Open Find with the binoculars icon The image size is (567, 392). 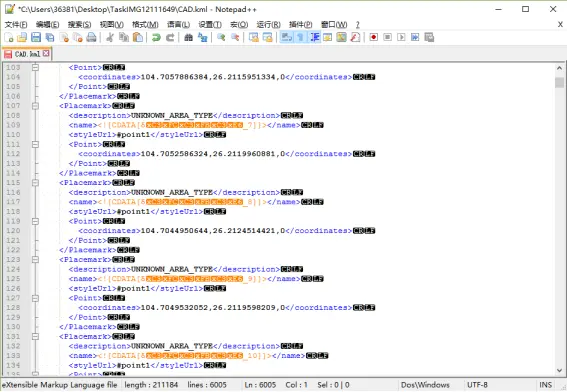[x=188, y=37]
